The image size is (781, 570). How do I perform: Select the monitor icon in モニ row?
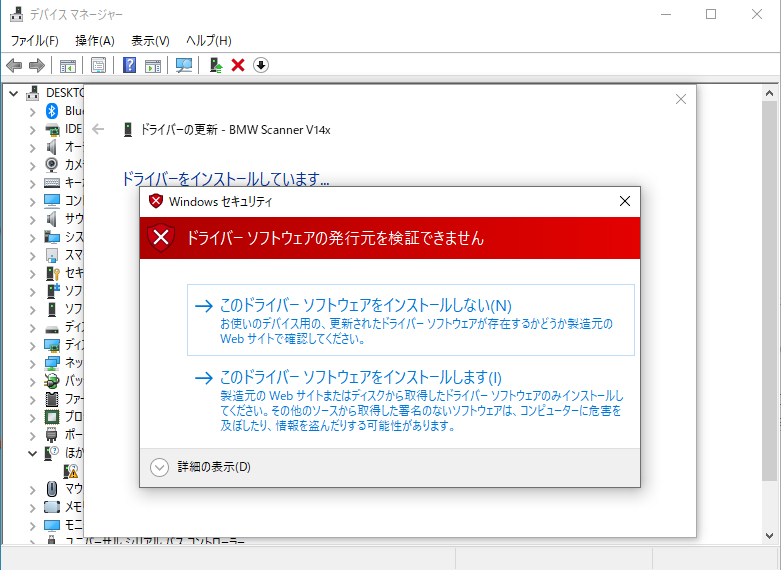click(52, 525)
